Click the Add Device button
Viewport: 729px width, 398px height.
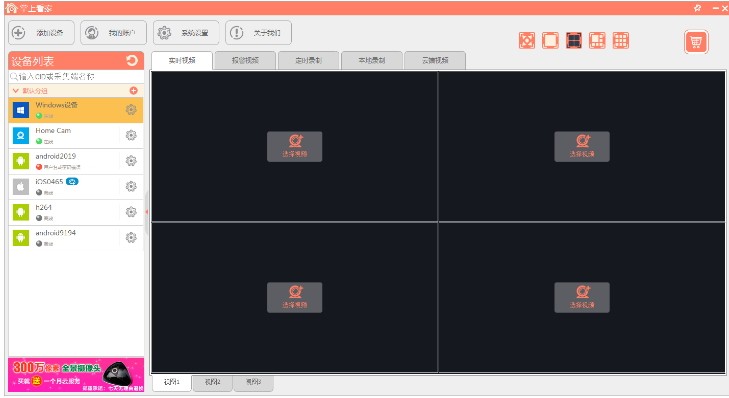tap(41, 33)
